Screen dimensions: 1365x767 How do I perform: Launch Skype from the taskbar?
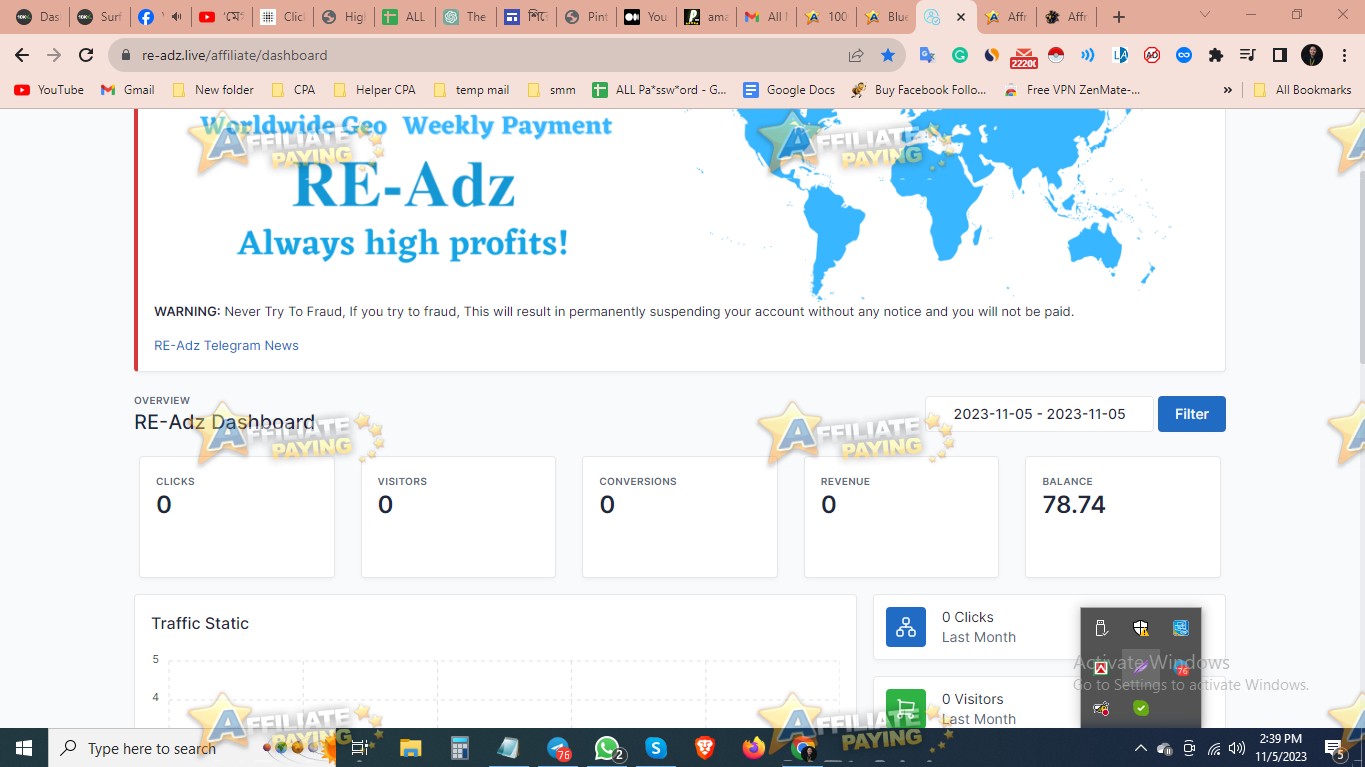point(656,747)
